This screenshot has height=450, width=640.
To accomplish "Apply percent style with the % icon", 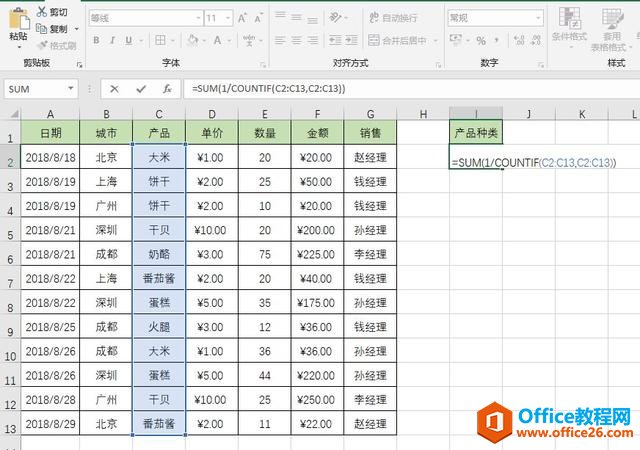I will (479, 41).
